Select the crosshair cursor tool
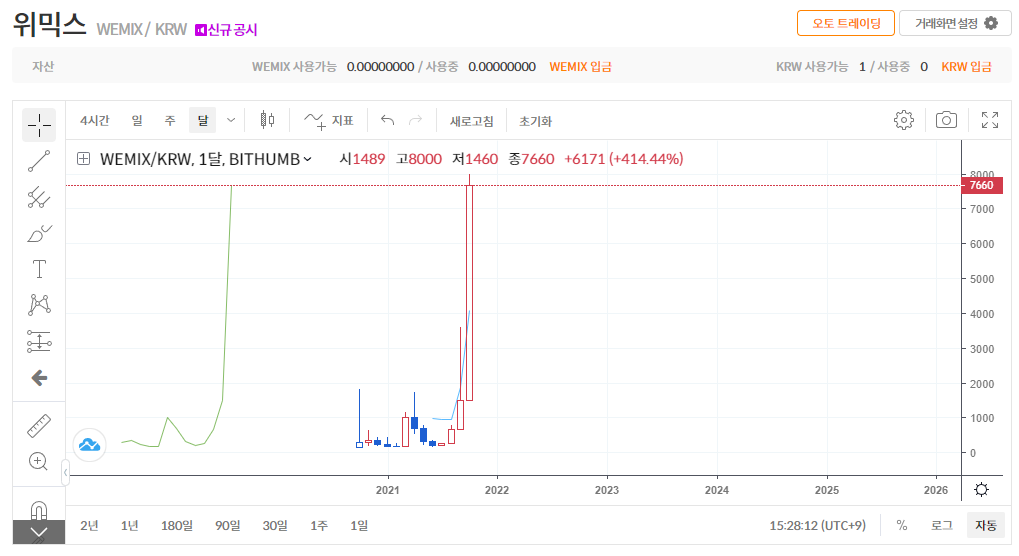The image size is (1019, 556). point(39,125)
